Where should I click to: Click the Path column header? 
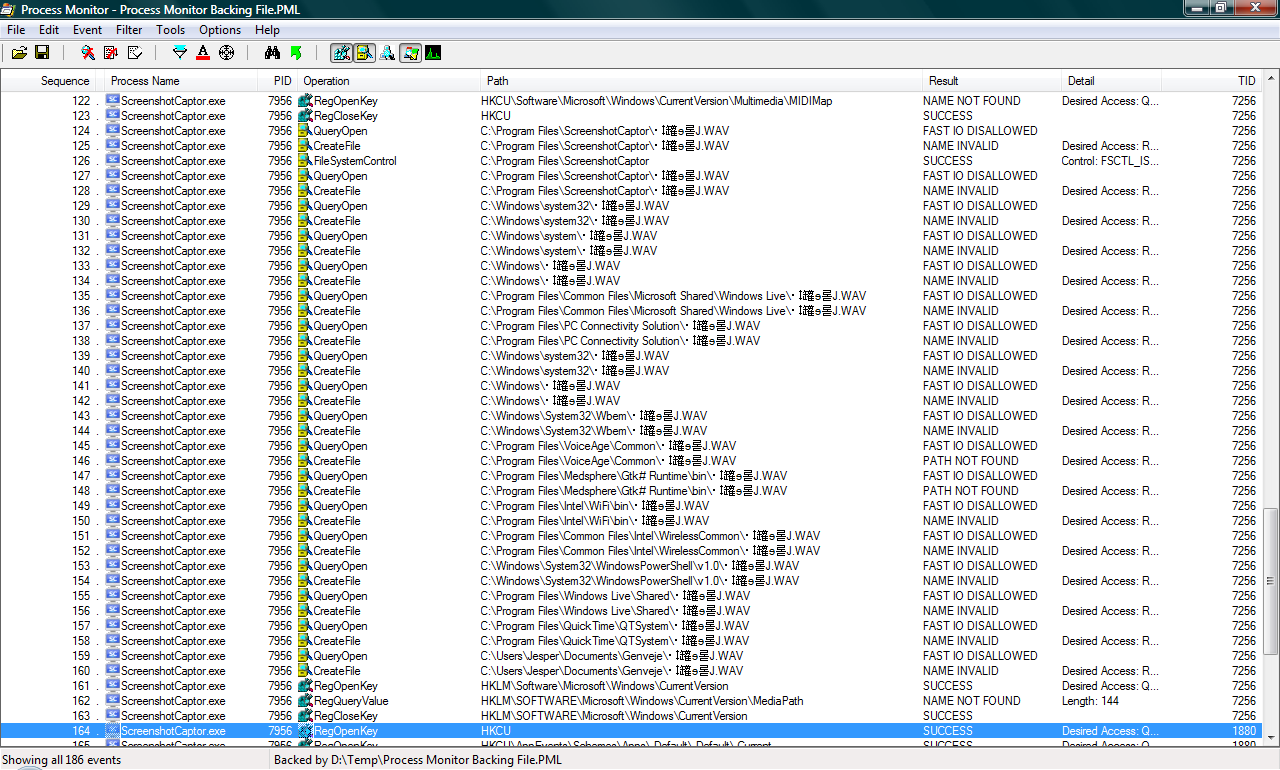pos(700,81)
